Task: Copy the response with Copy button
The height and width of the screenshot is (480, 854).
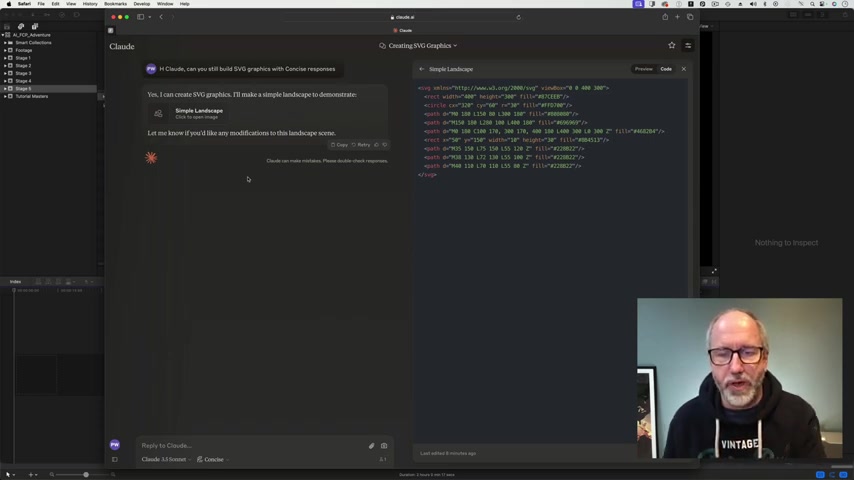Action: point(339,145)
